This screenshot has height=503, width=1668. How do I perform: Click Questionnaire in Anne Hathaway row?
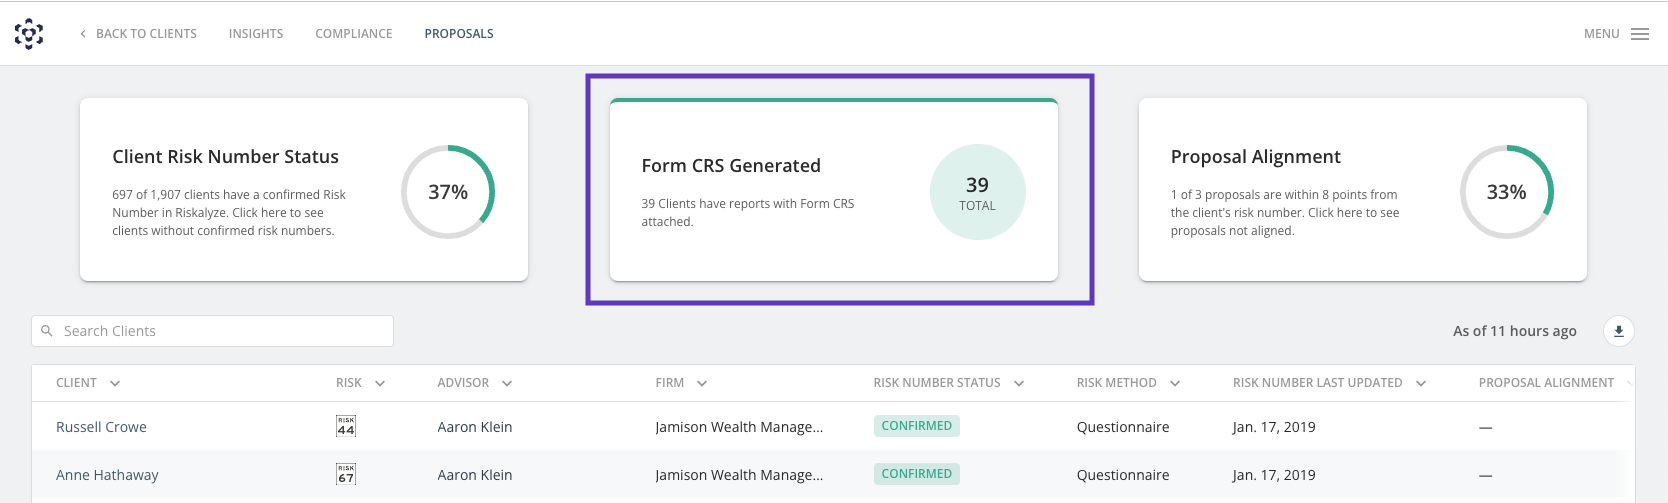click(1123, 475)
